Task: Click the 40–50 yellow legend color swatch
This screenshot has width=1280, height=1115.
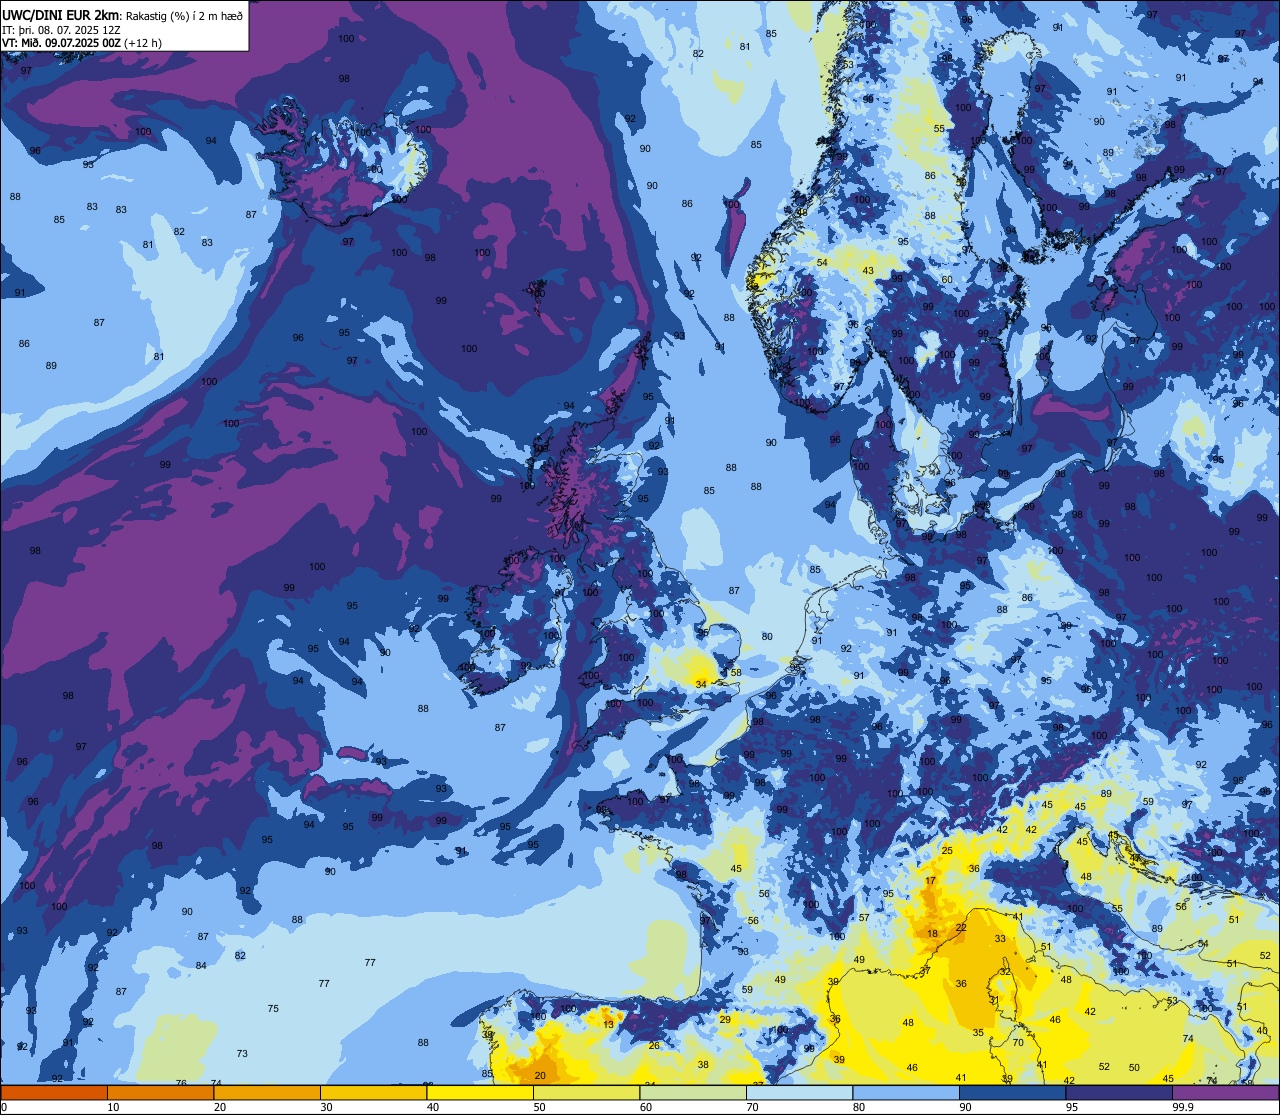Action: pyautogui.click(x=480, y=1092)
